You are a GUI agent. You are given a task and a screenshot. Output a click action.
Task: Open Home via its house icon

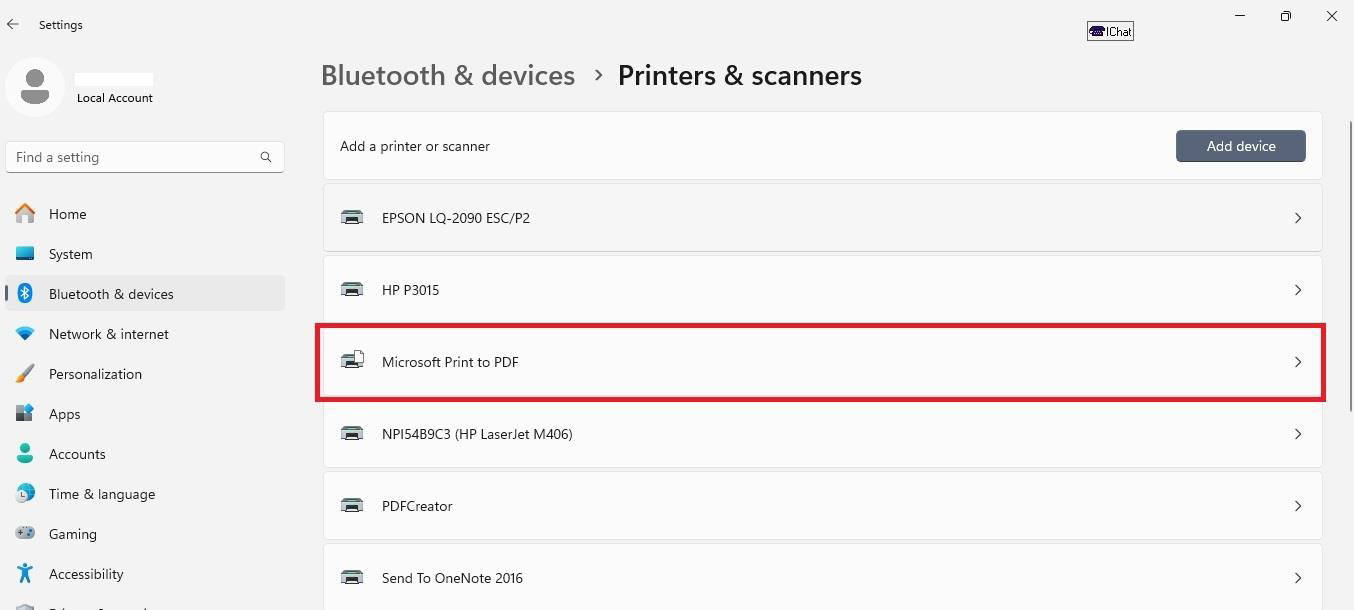click(26, 214)
